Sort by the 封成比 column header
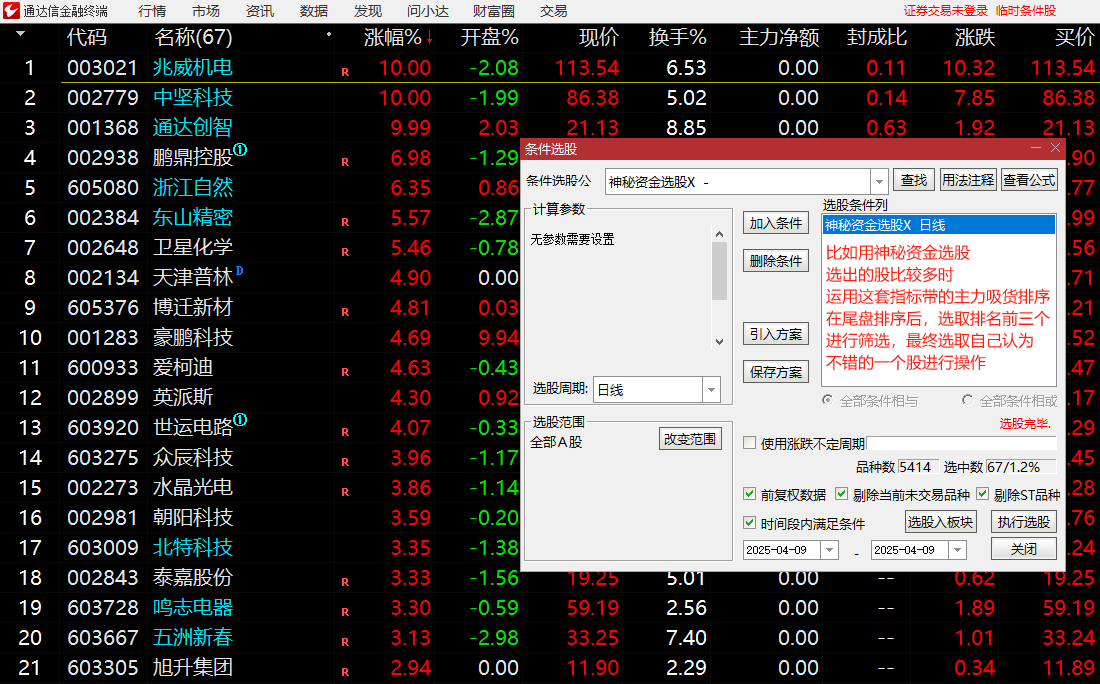Viewport: 1100px width, 684px height. [x=877, y=37]
